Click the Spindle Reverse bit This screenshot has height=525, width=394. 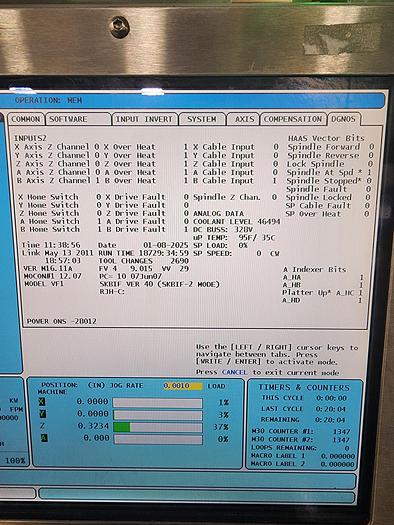point(330,155)
